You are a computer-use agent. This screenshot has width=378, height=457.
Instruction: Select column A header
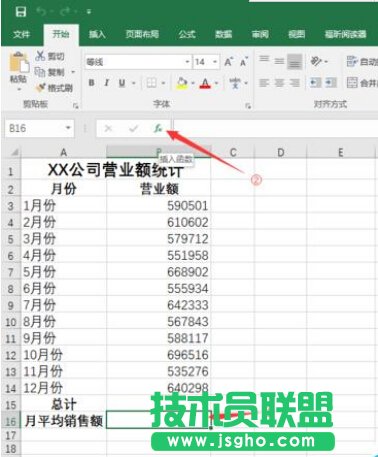click(63, 153)
